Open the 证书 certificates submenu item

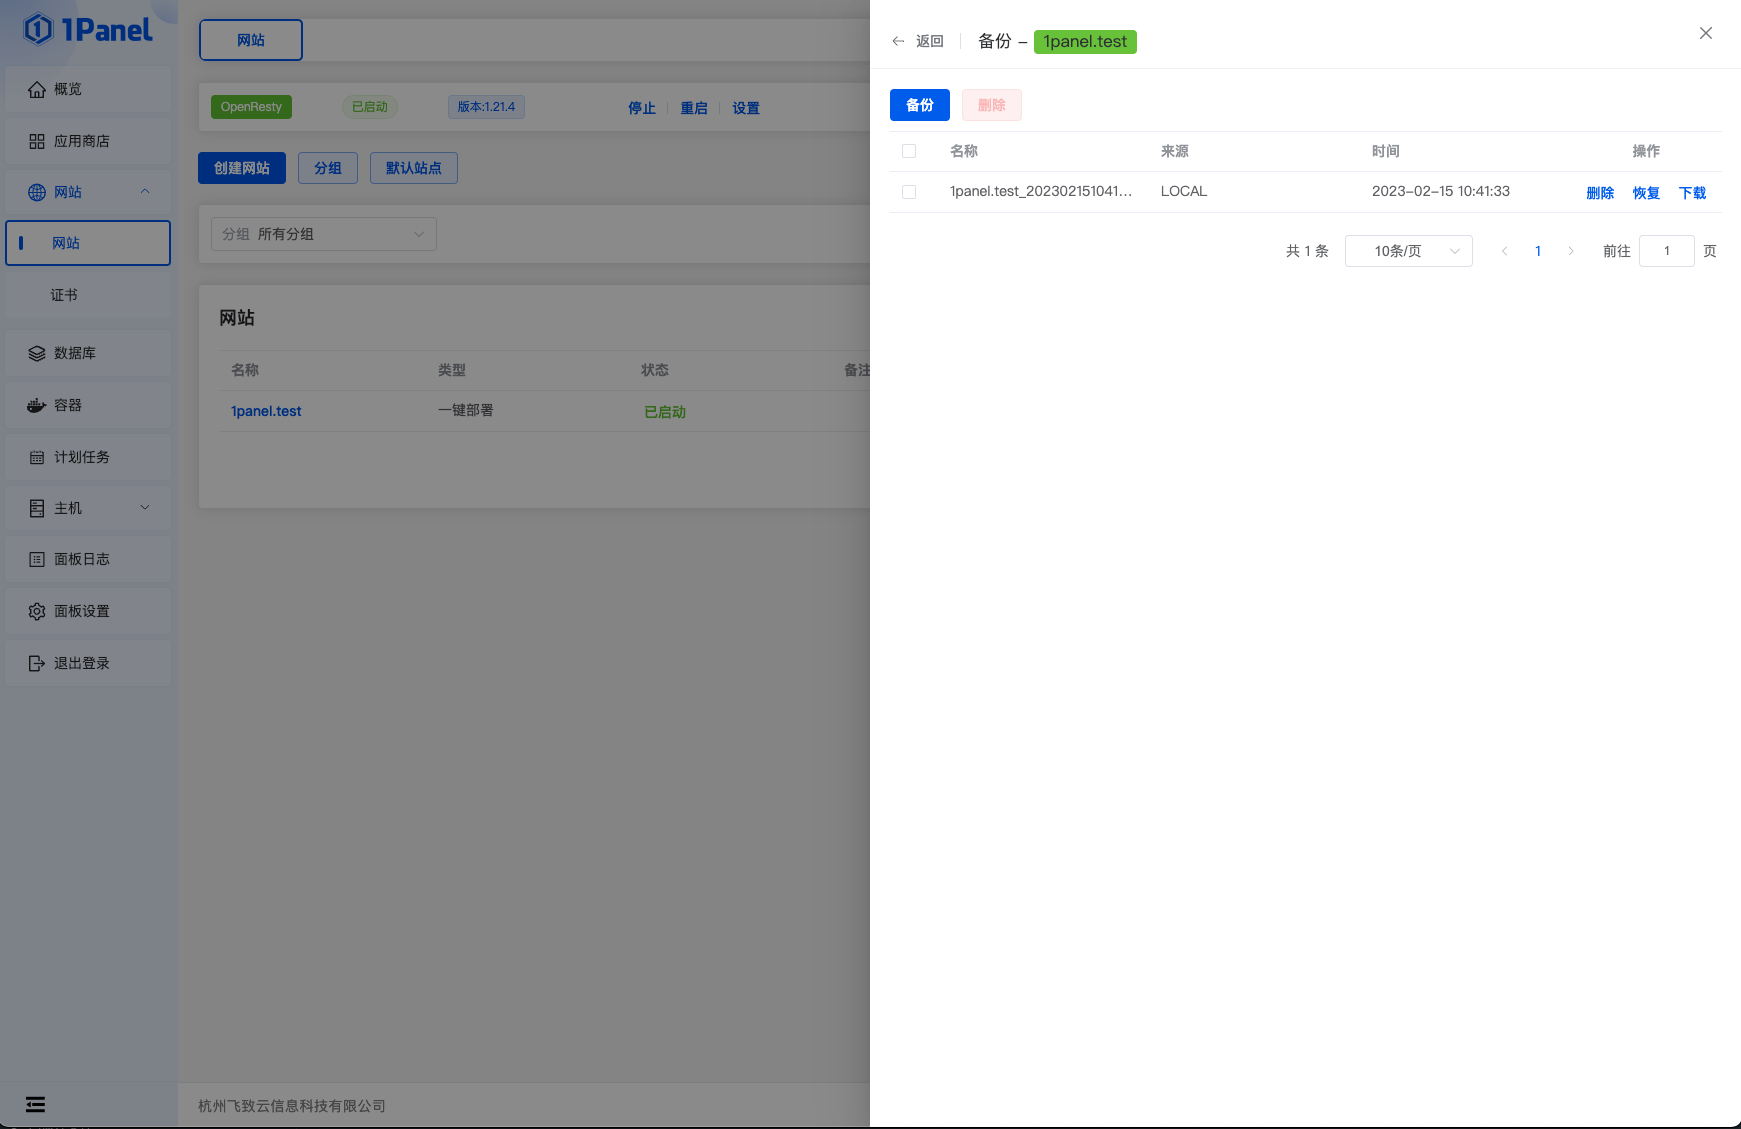[x=64, y=295]
